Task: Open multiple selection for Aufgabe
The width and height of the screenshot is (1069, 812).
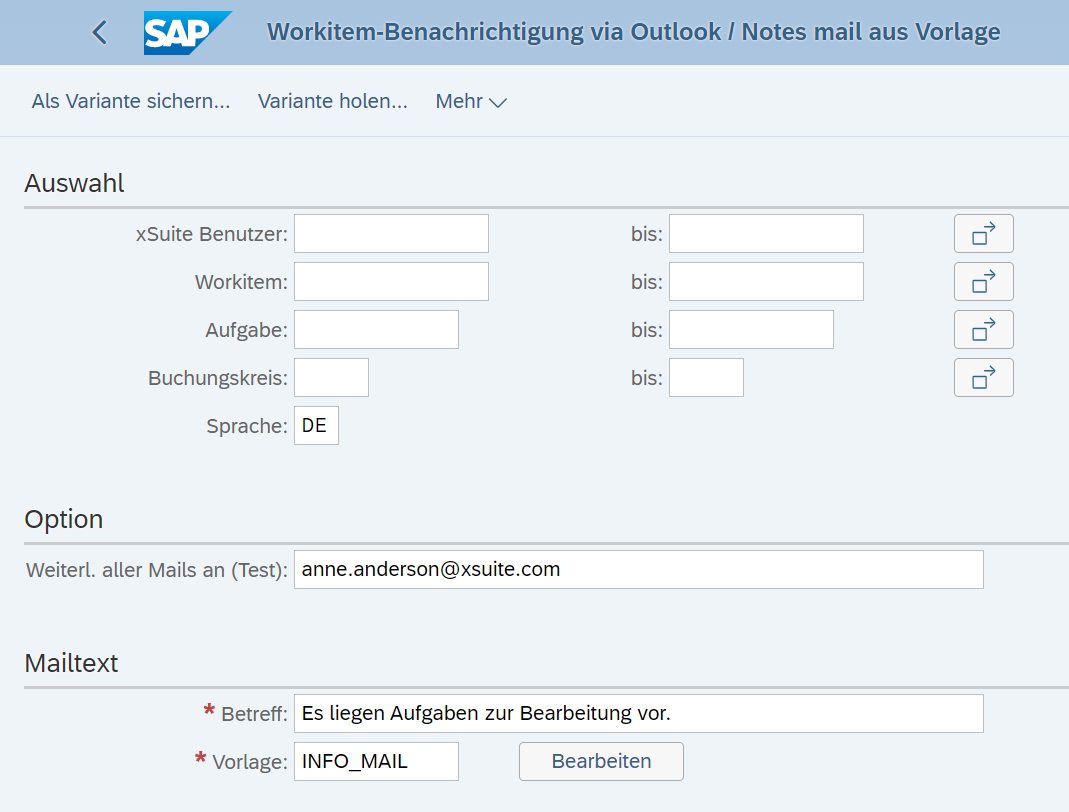Action: click(983, 329)
